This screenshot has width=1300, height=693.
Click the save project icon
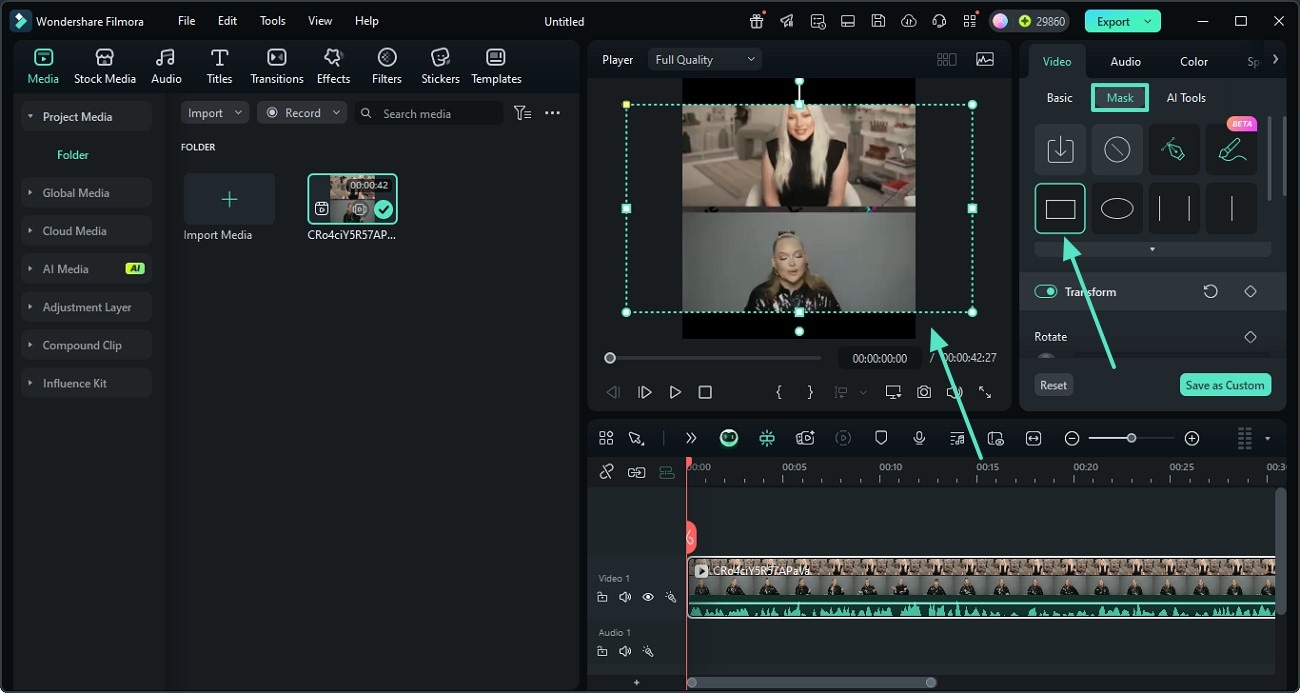(878, 21)
